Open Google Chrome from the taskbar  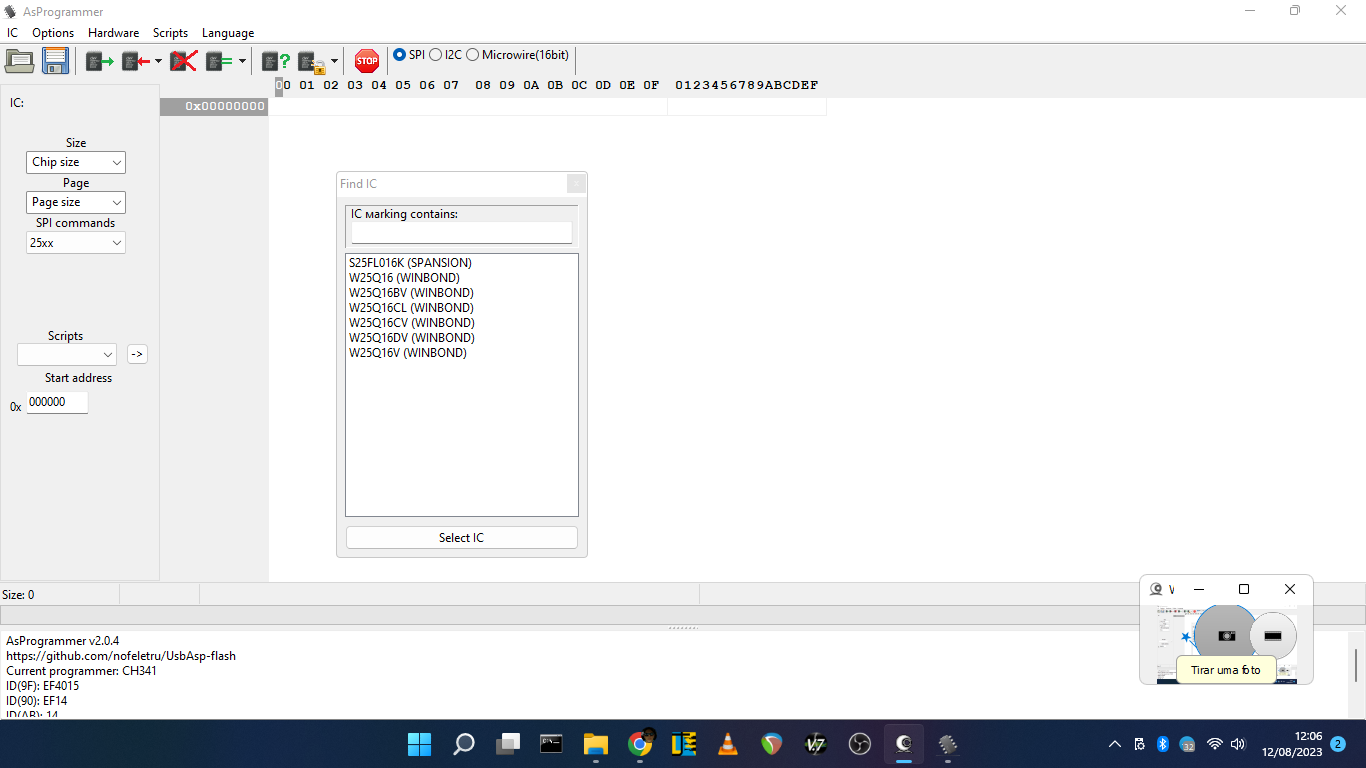coord(640,744)
